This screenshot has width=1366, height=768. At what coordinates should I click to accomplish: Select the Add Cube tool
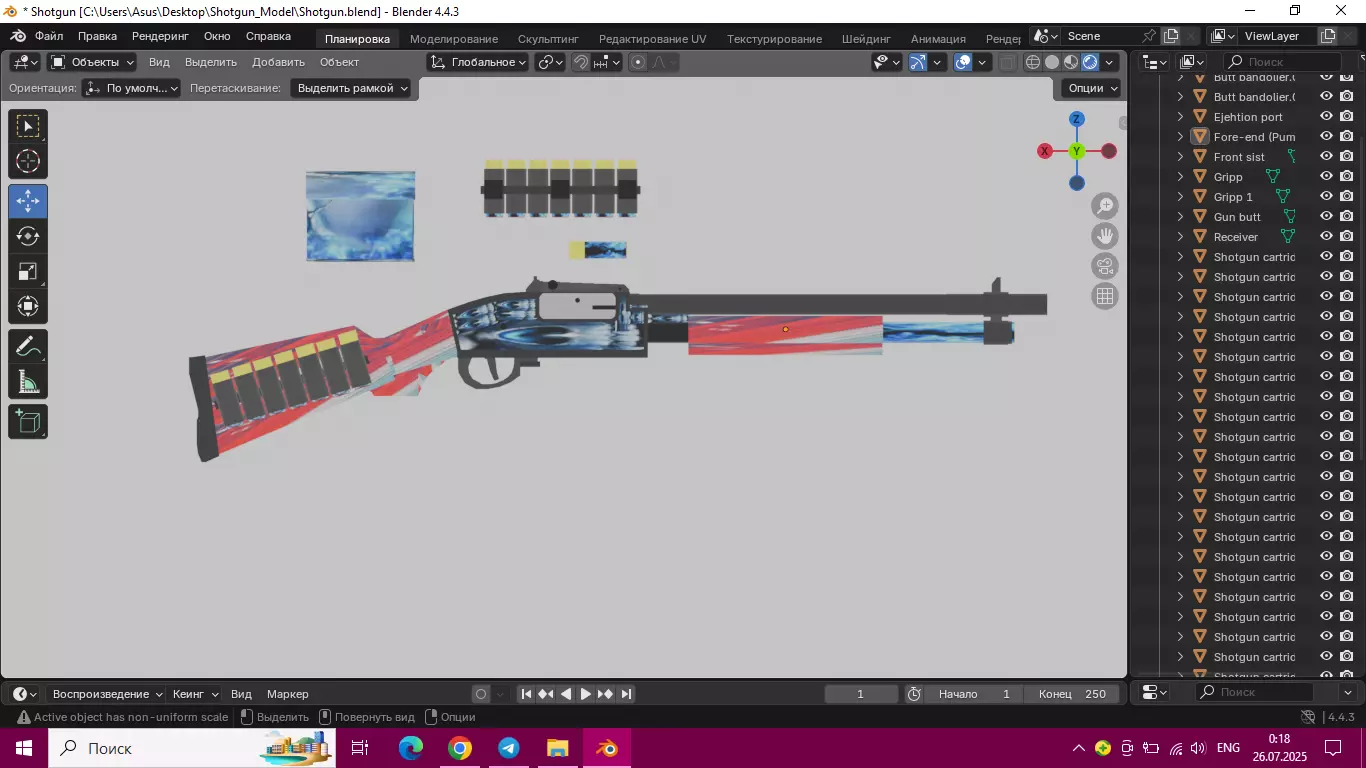coord(28,422)
